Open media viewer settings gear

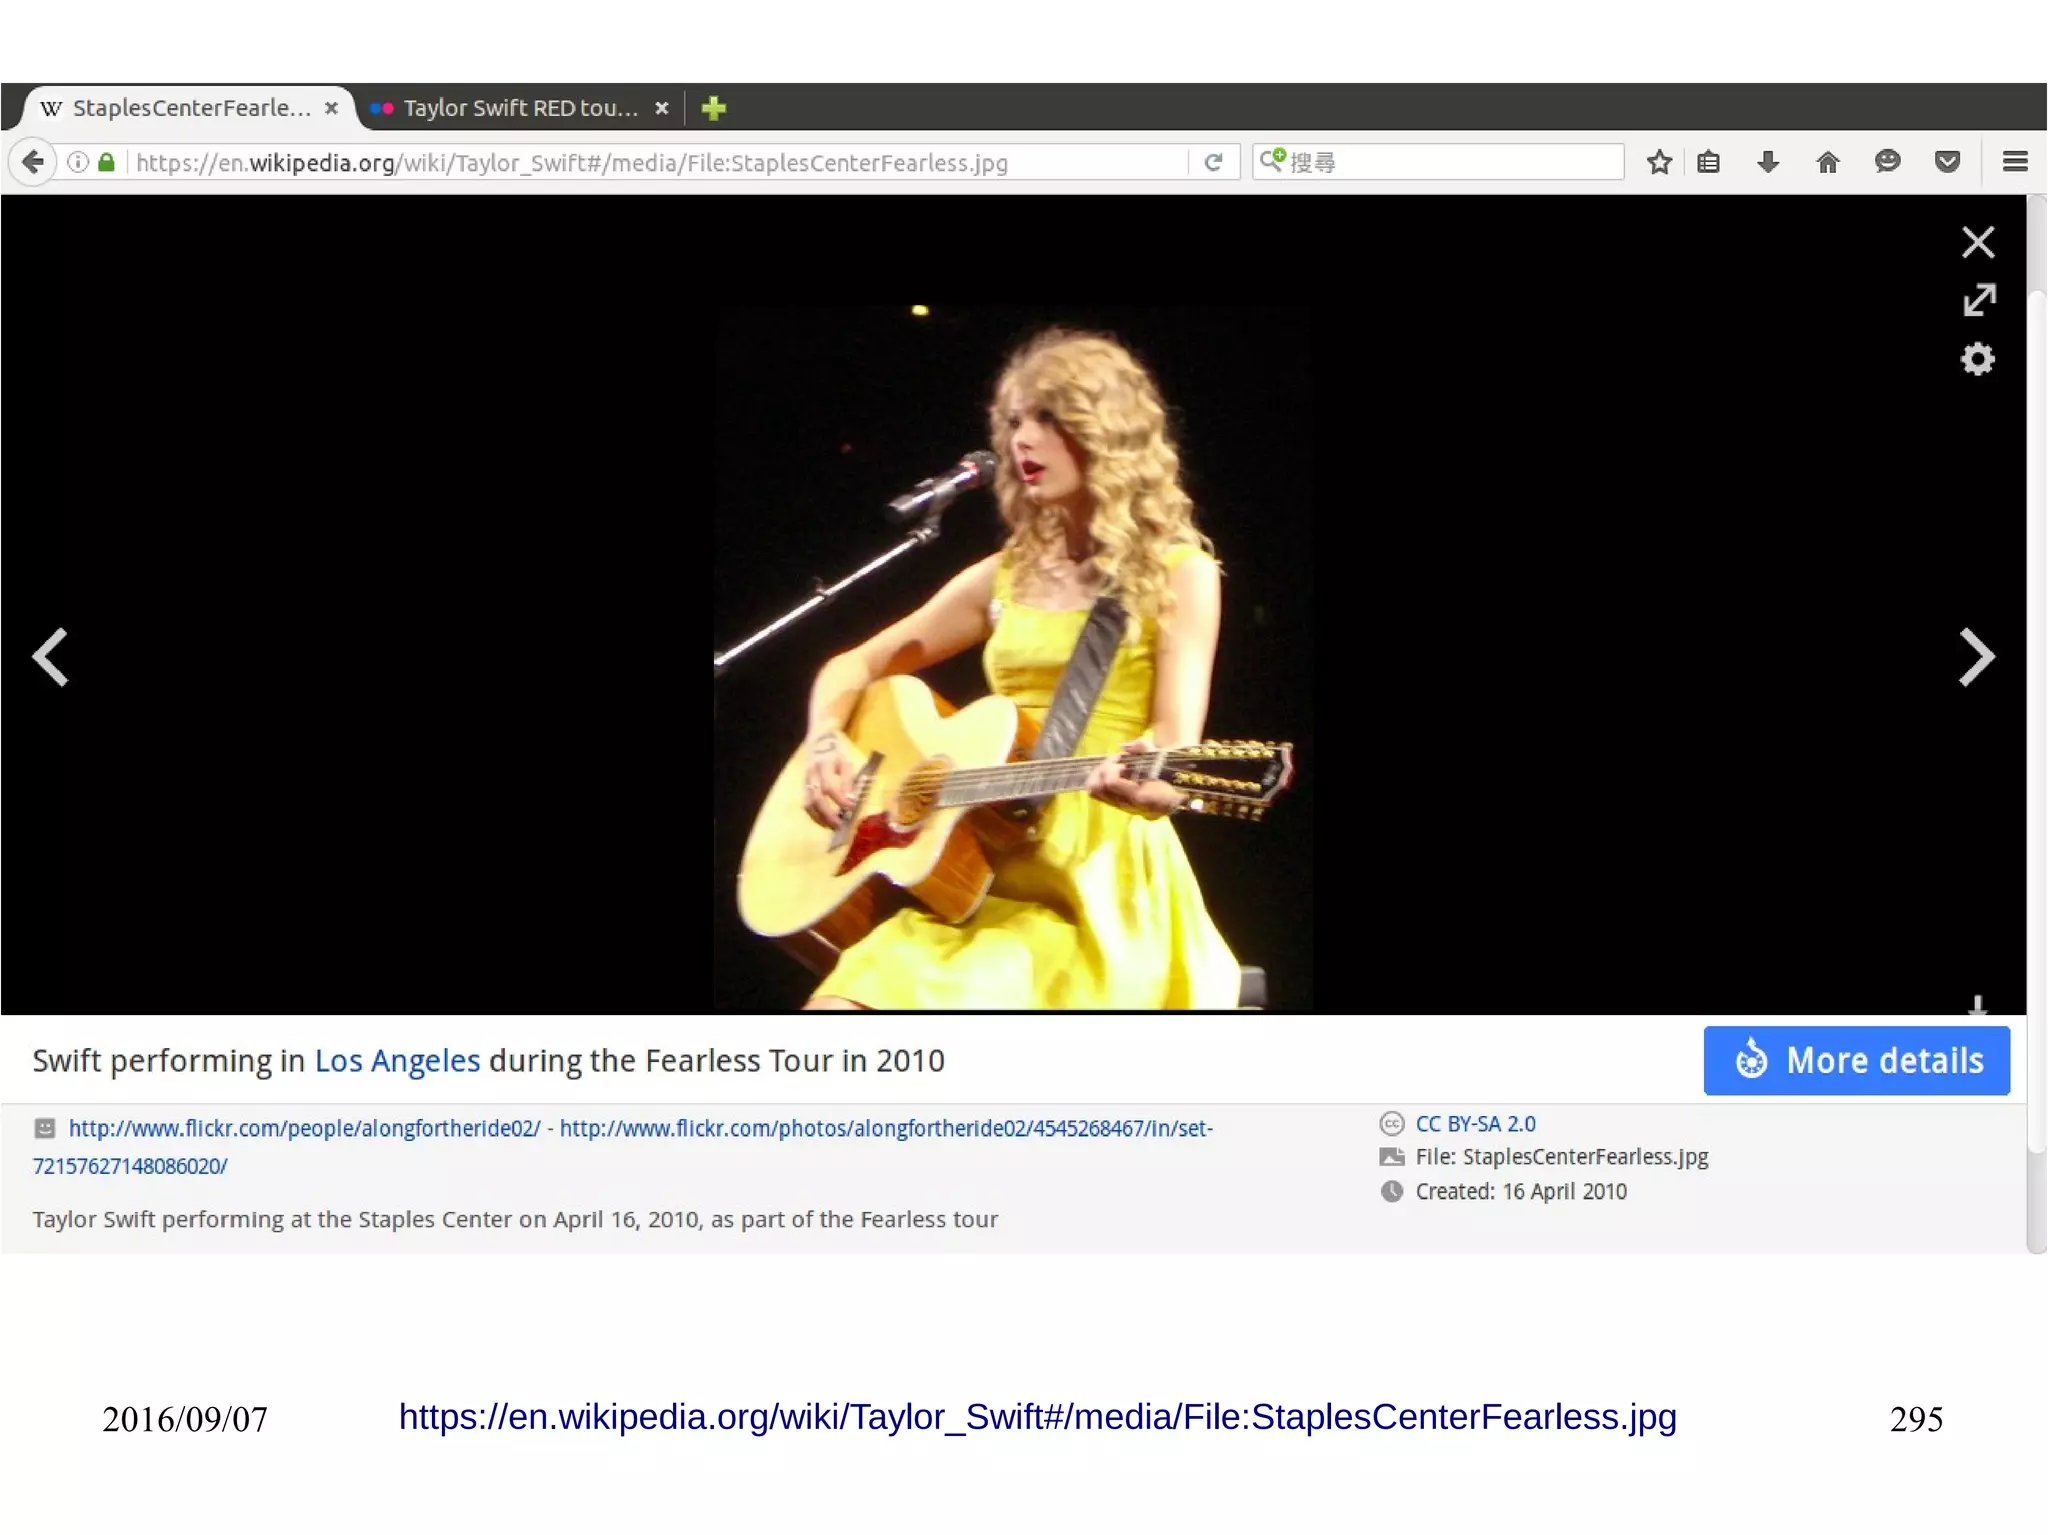pos(1977,359)
